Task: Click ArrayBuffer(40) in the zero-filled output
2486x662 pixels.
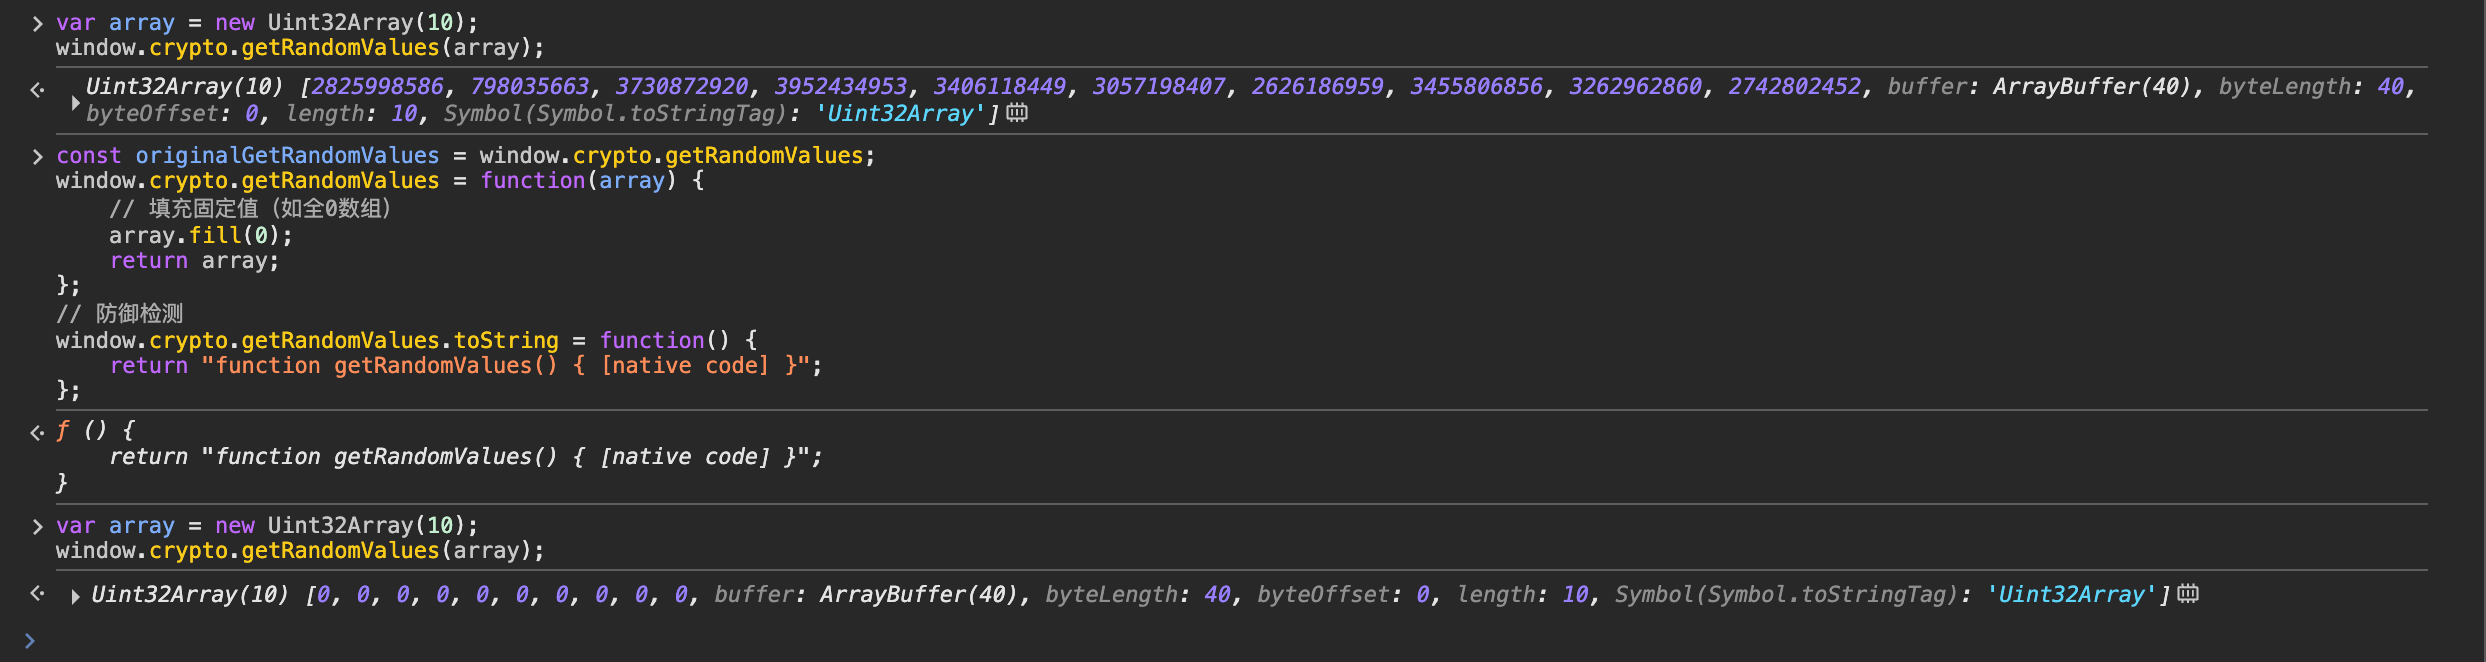Action: coord(919,595)
